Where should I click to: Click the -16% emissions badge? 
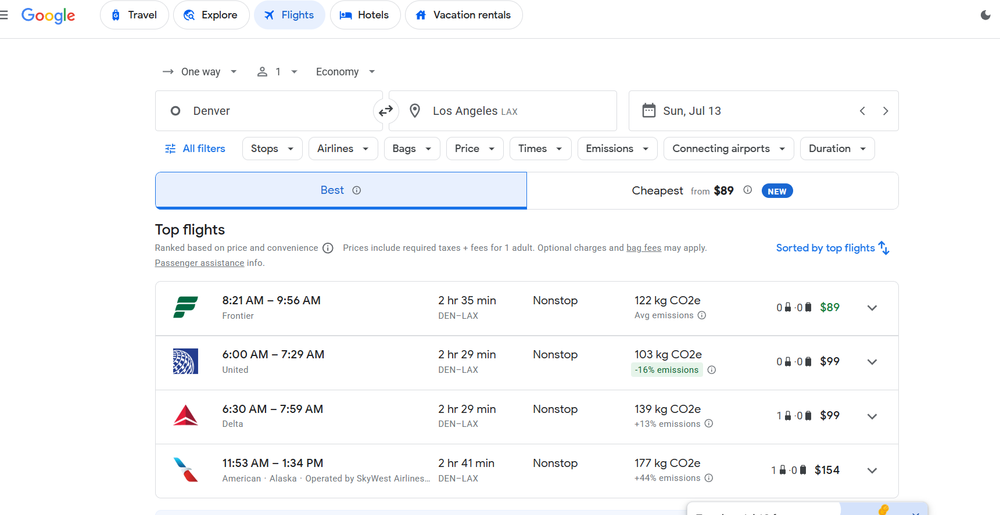point(666,370)
